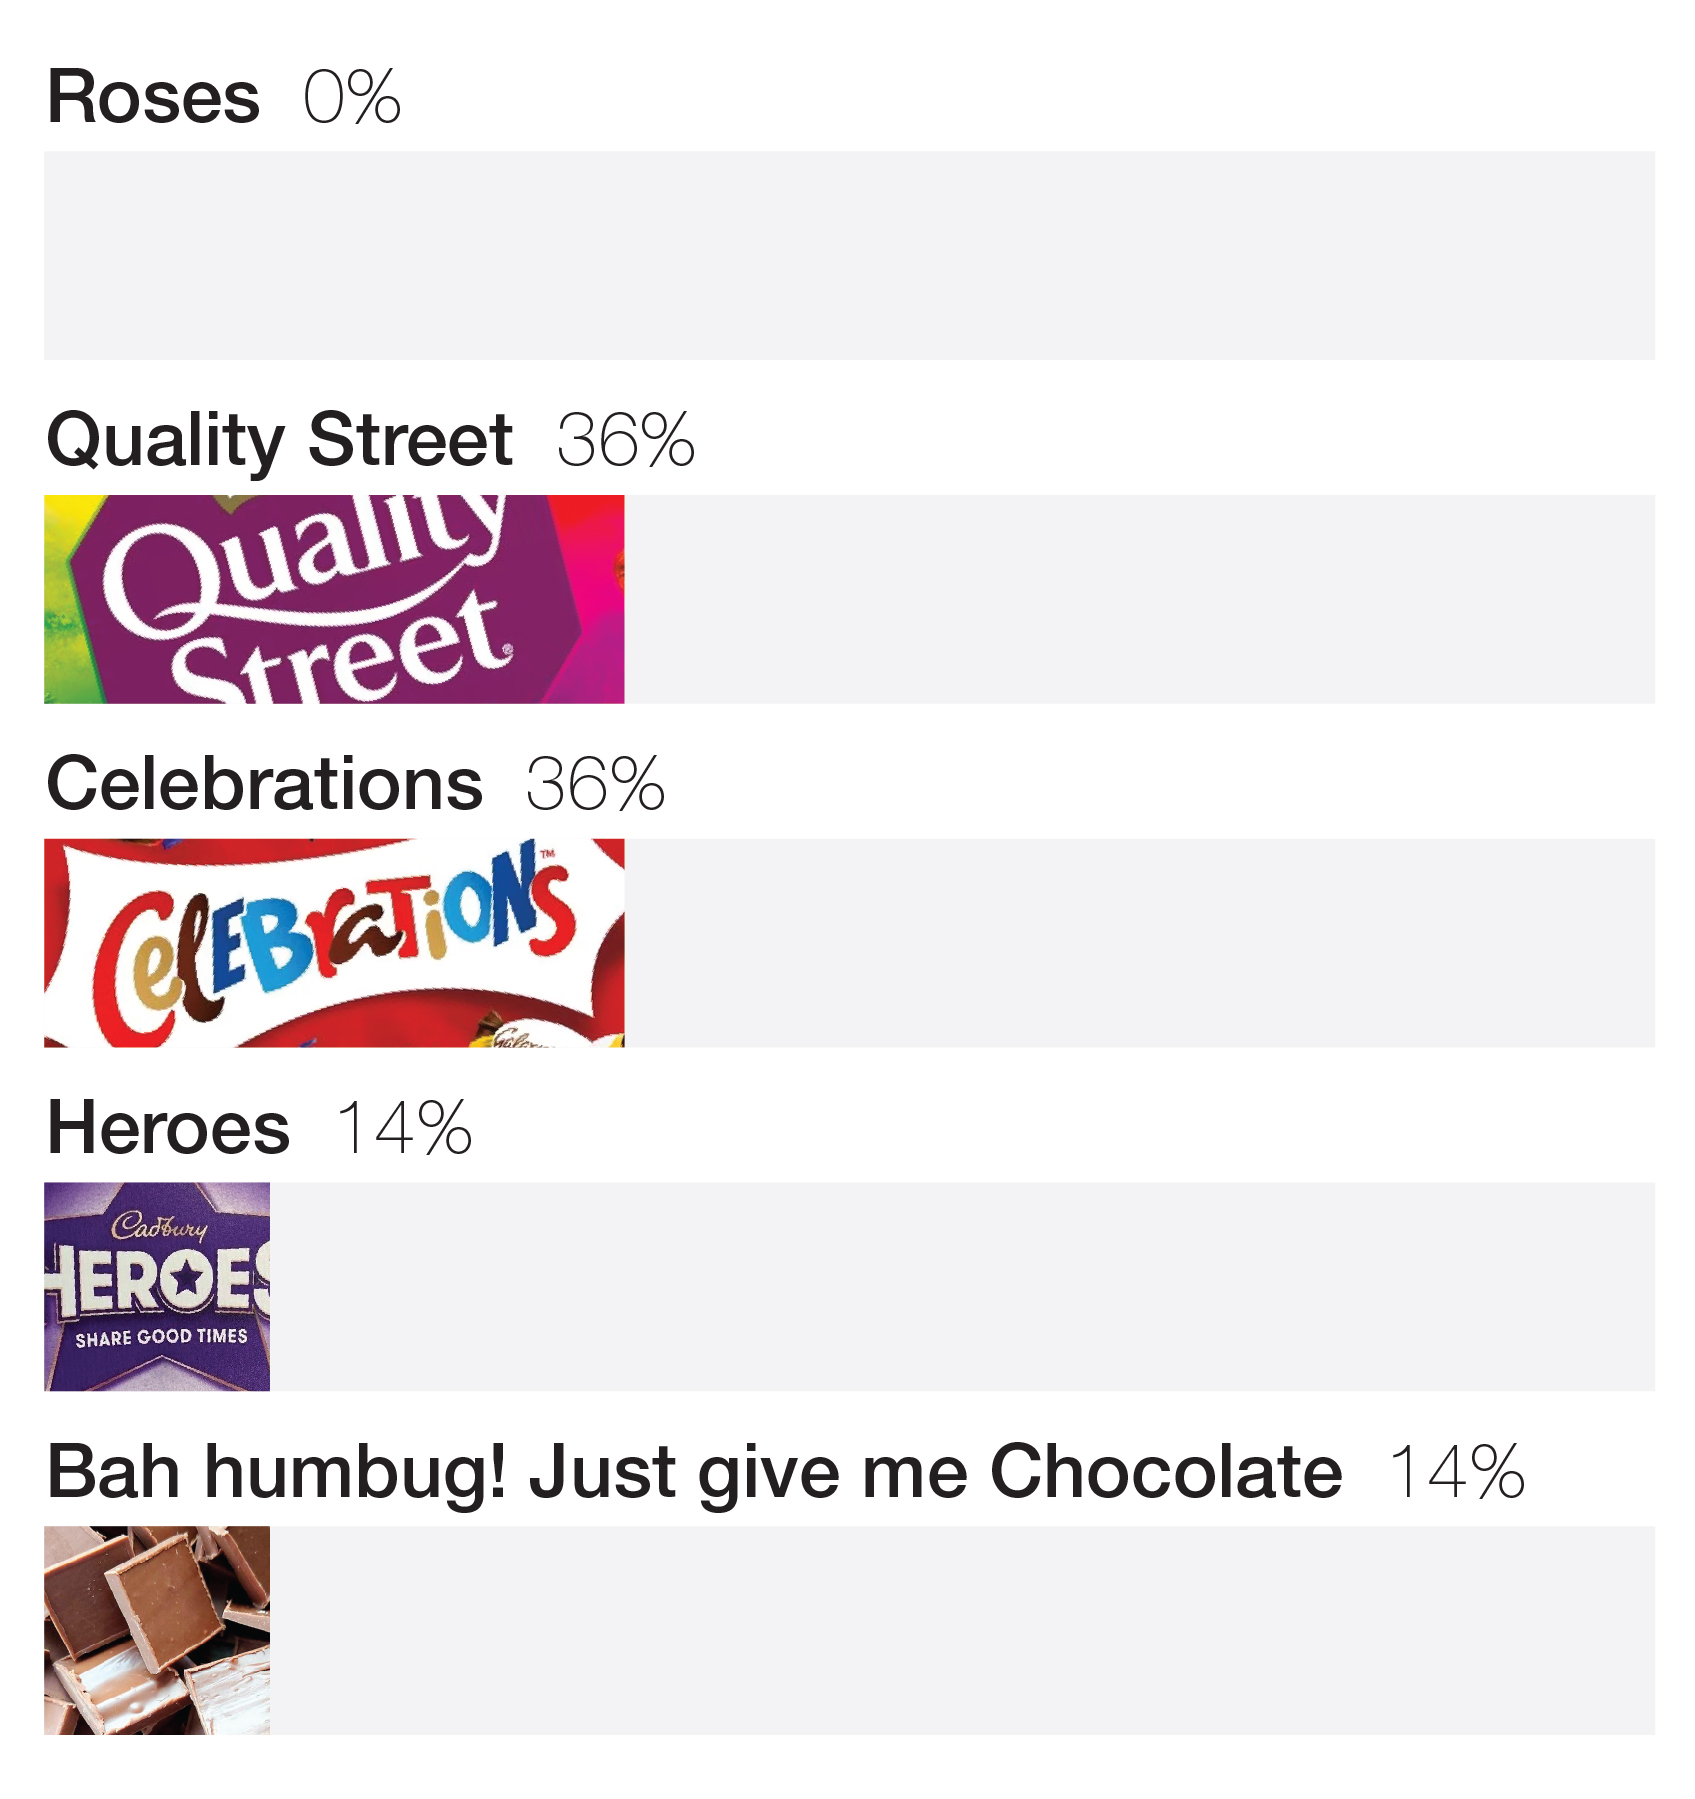1695x1799 pixels.
Task: Click the Celebrations 36% percentage
Action: click(596, 785)
